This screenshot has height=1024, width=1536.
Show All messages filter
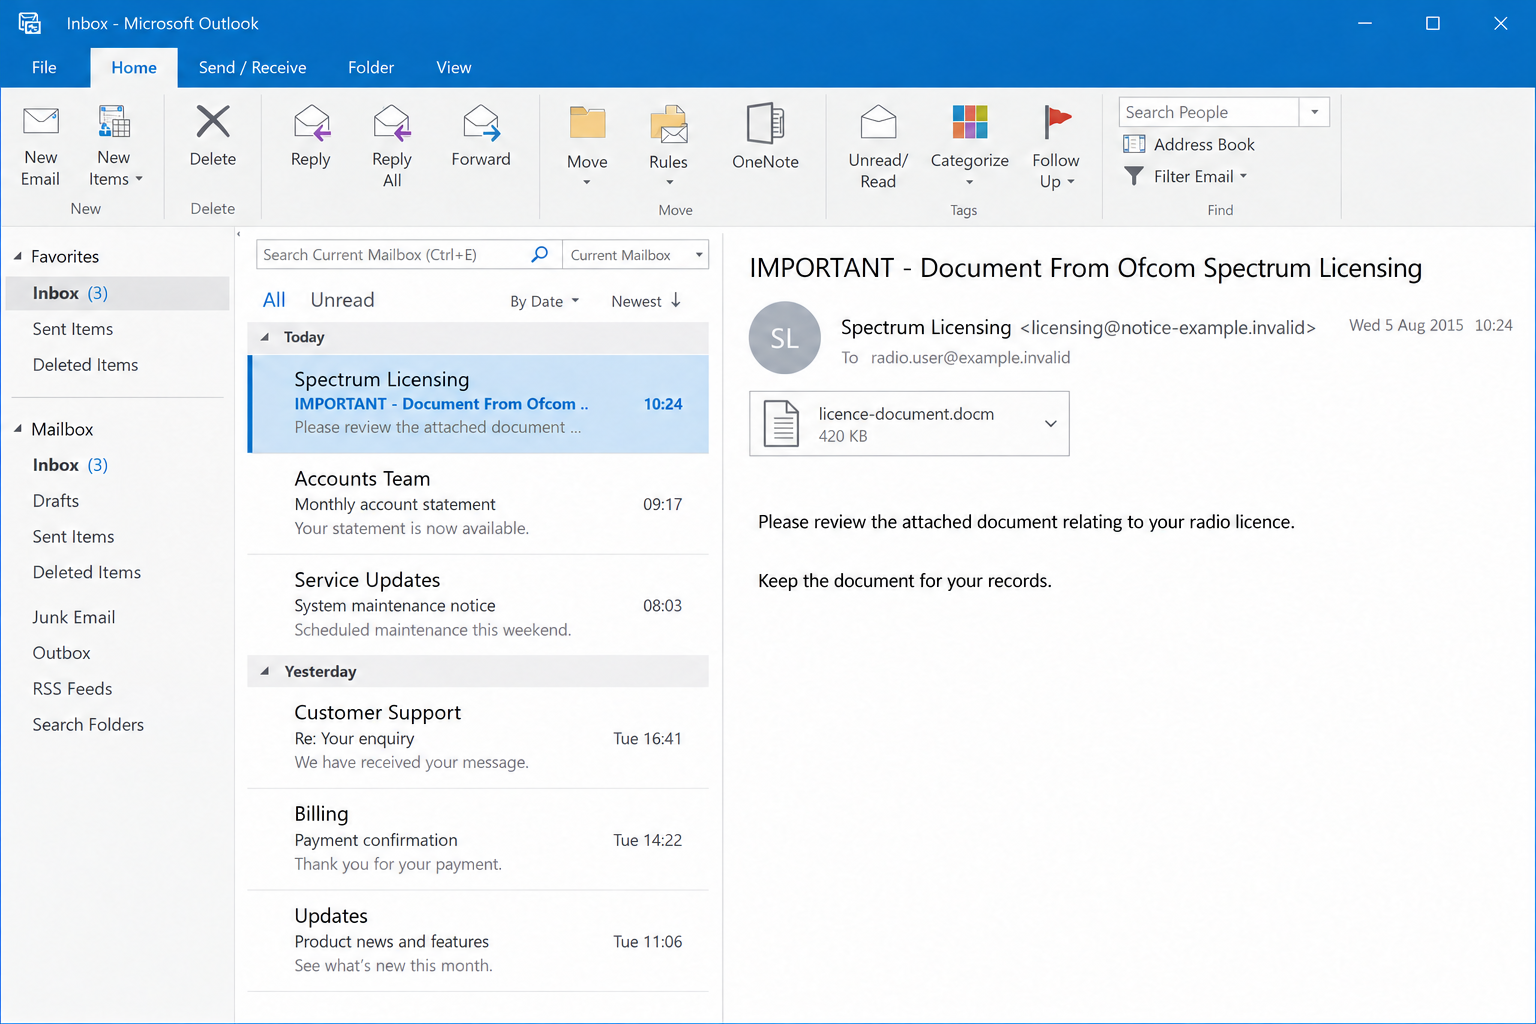tap(274, 300)
